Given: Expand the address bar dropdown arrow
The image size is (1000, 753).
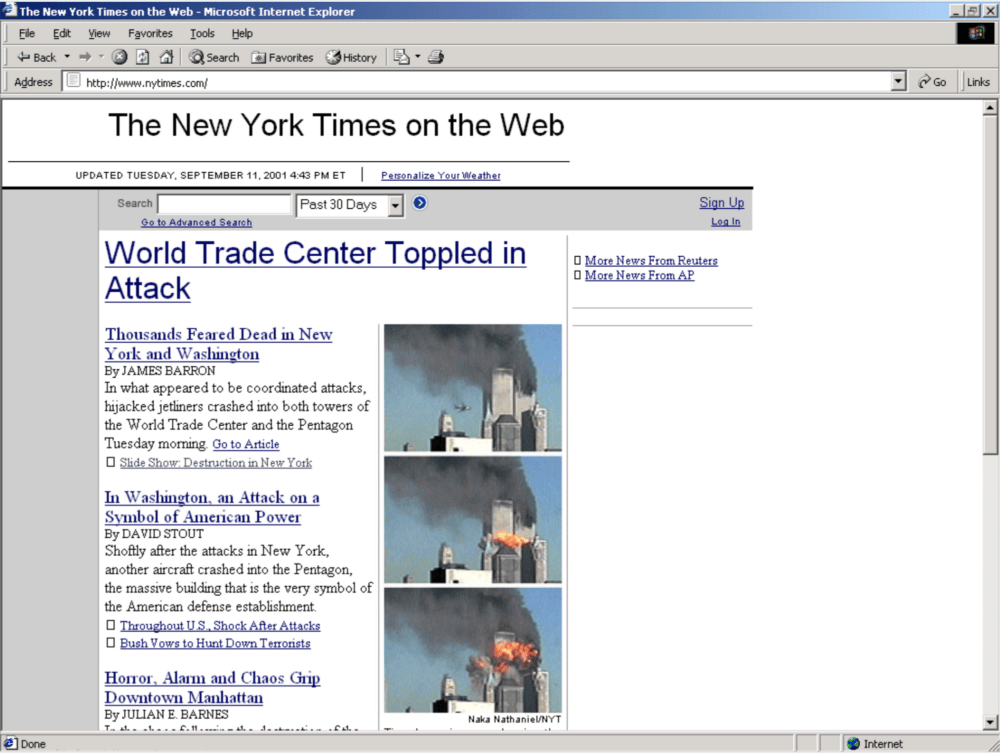Looking at the screenshot, I should [899, 82].
